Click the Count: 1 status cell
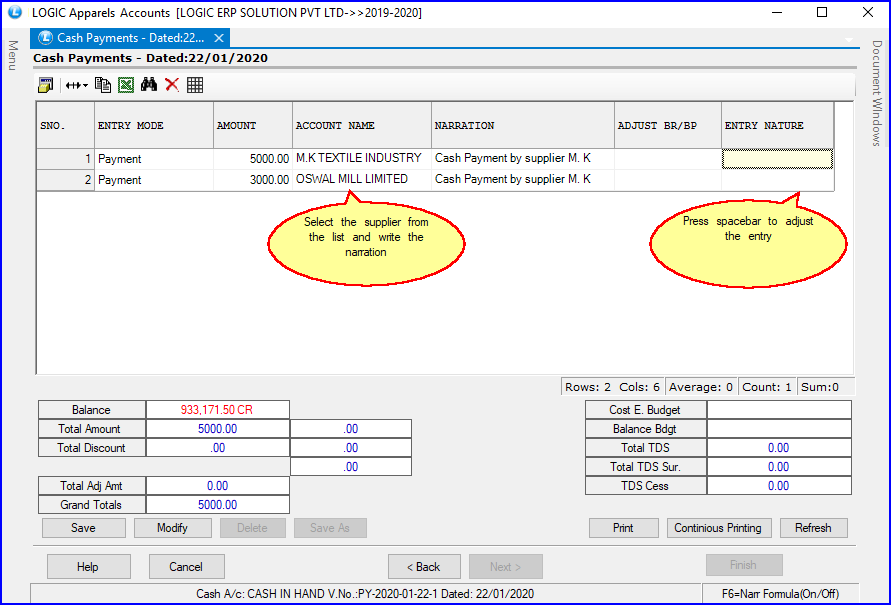891x605 pixels. (x=767, y=387)
